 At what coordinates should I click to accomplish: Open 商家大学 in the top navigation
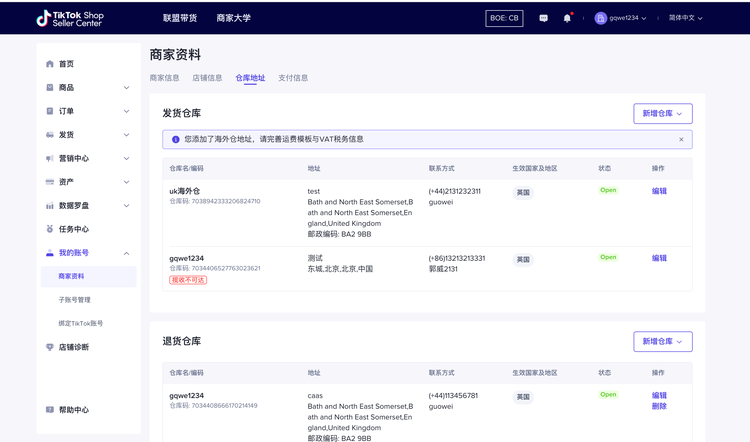233,18
